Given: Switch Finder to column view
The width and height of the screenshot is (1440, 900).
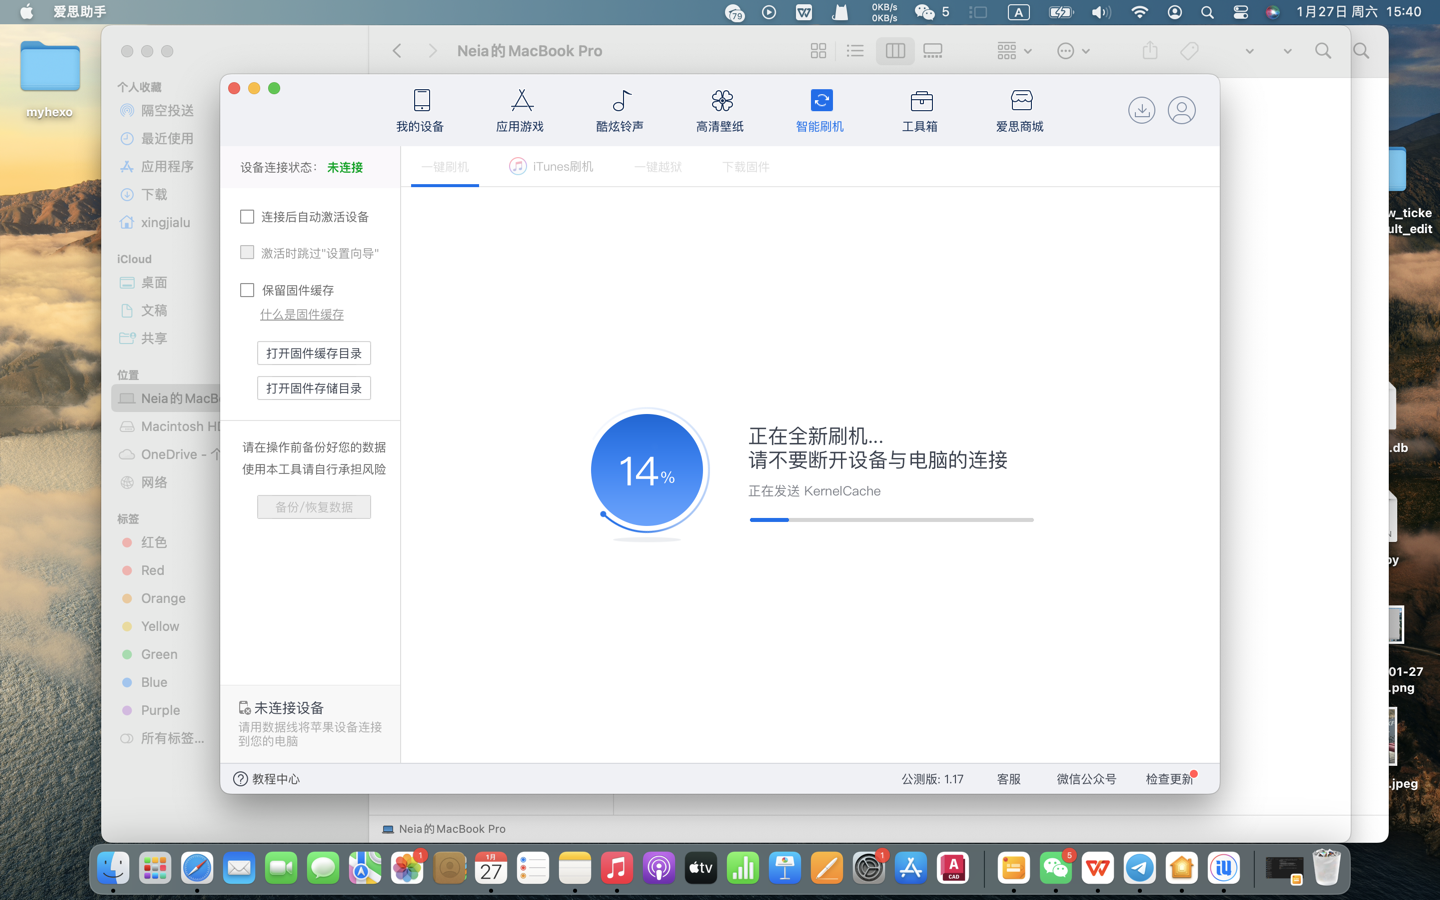Looking at the screenshot, I should point(895,51).
